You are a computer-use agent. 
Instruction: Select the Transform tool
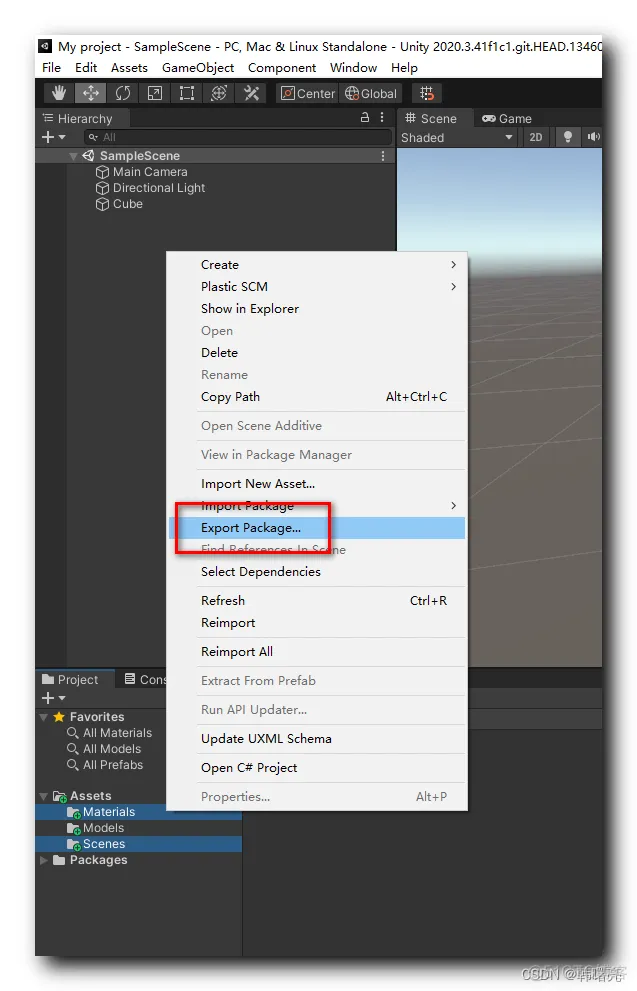click(219, 94)
